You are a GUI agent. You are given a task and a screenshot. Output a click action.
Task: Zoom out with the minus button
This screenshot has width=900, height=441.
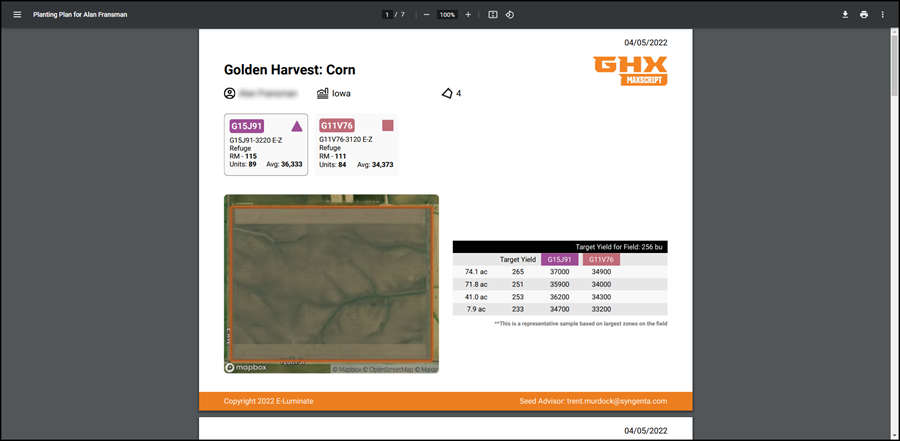click(x=426, y=14)
